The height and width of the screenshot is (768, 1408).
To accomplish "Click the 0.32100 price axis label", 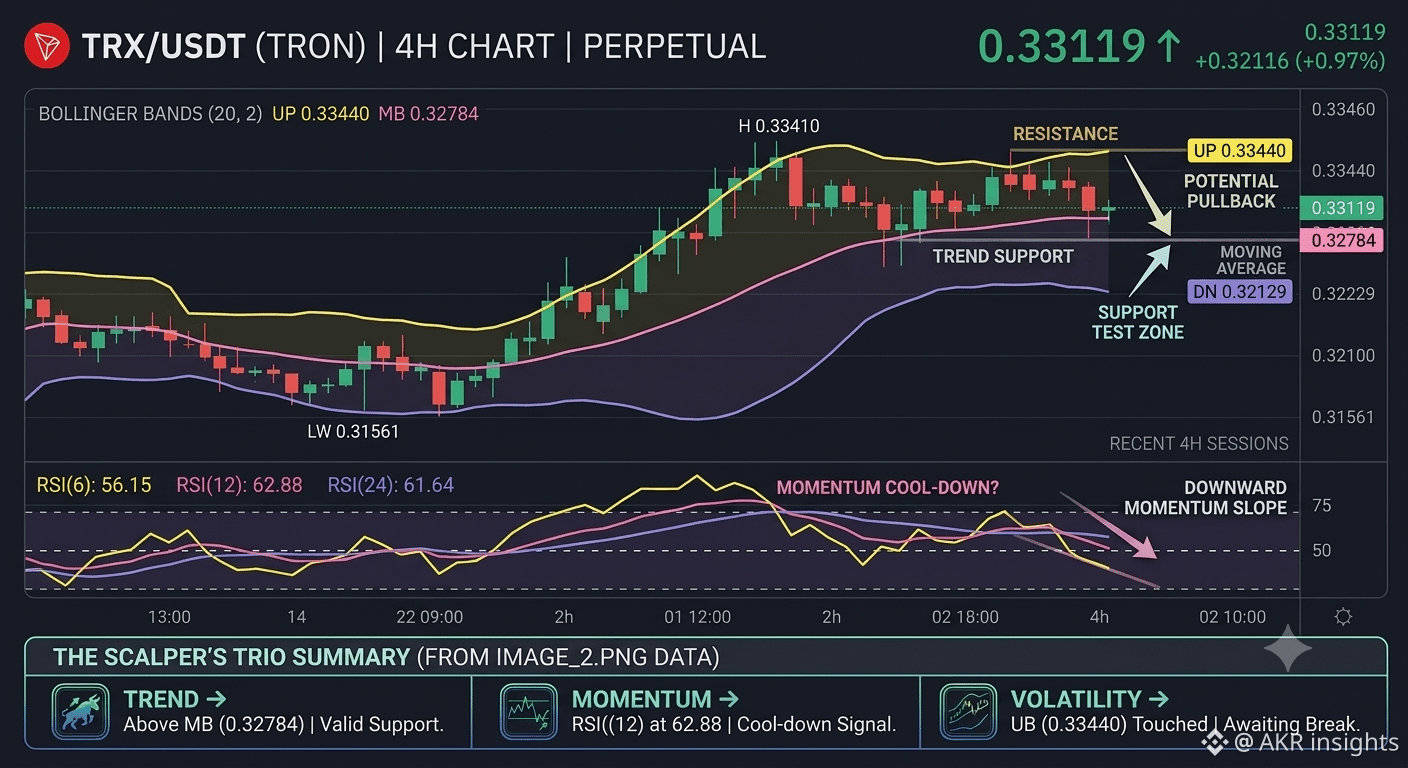I will [x=1341, y=355].
